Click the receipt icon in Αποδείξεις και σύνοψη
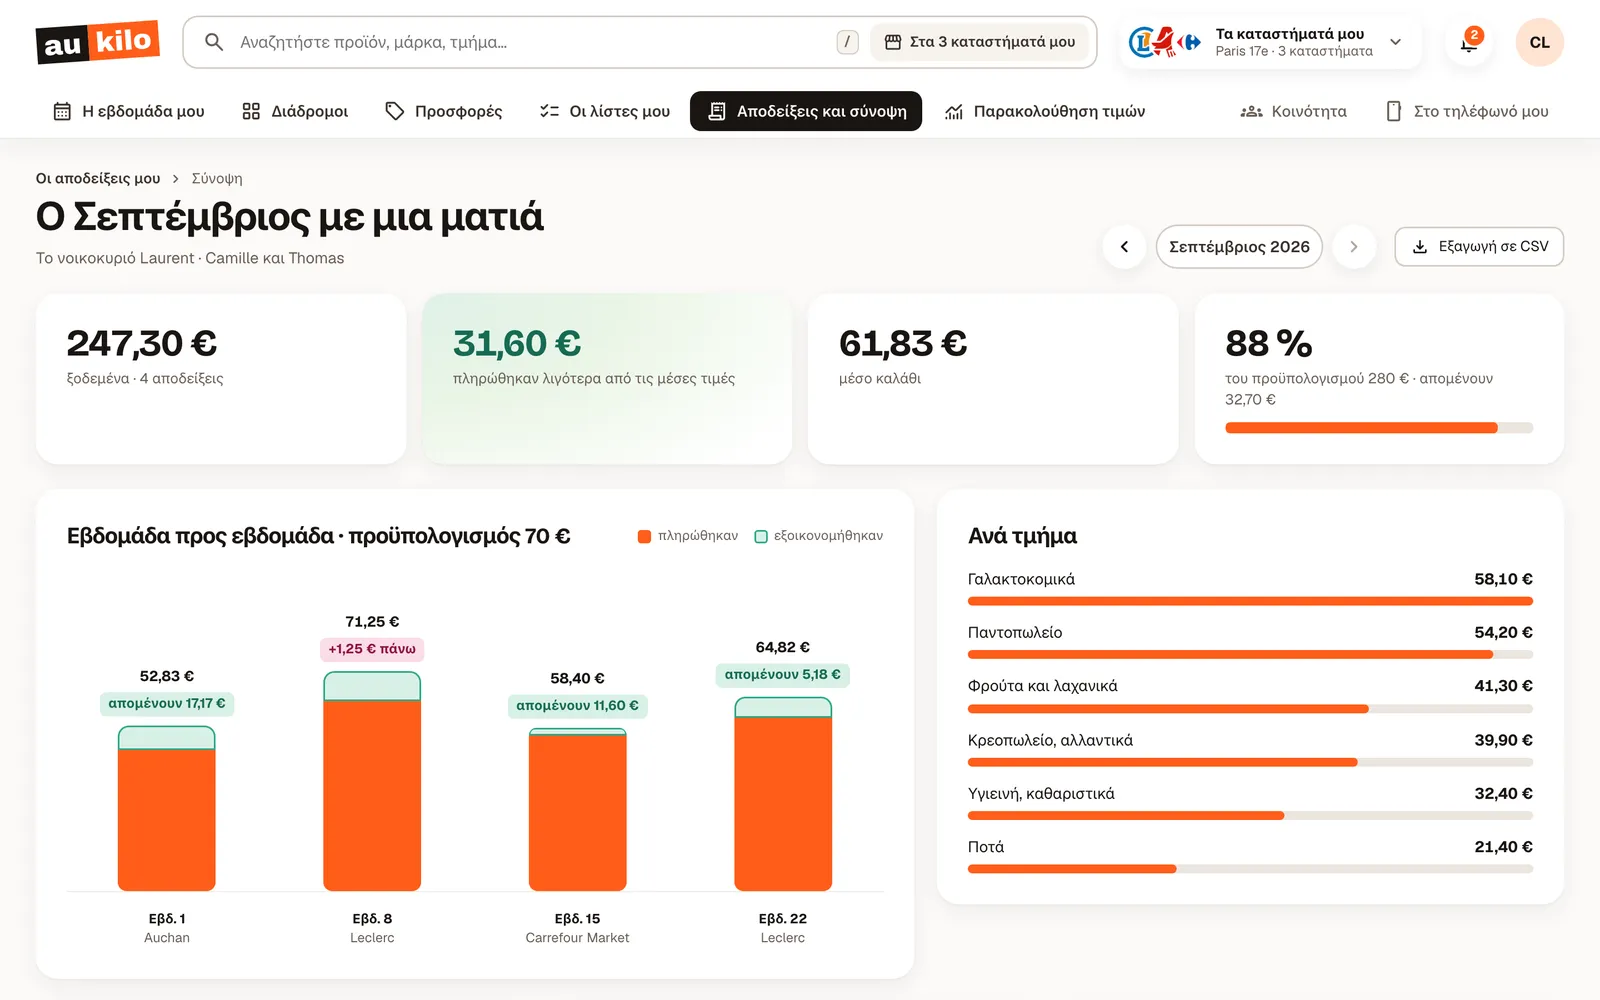Image resolution: width=1600 pixels, height=1000 pixels. pos(716,111)
